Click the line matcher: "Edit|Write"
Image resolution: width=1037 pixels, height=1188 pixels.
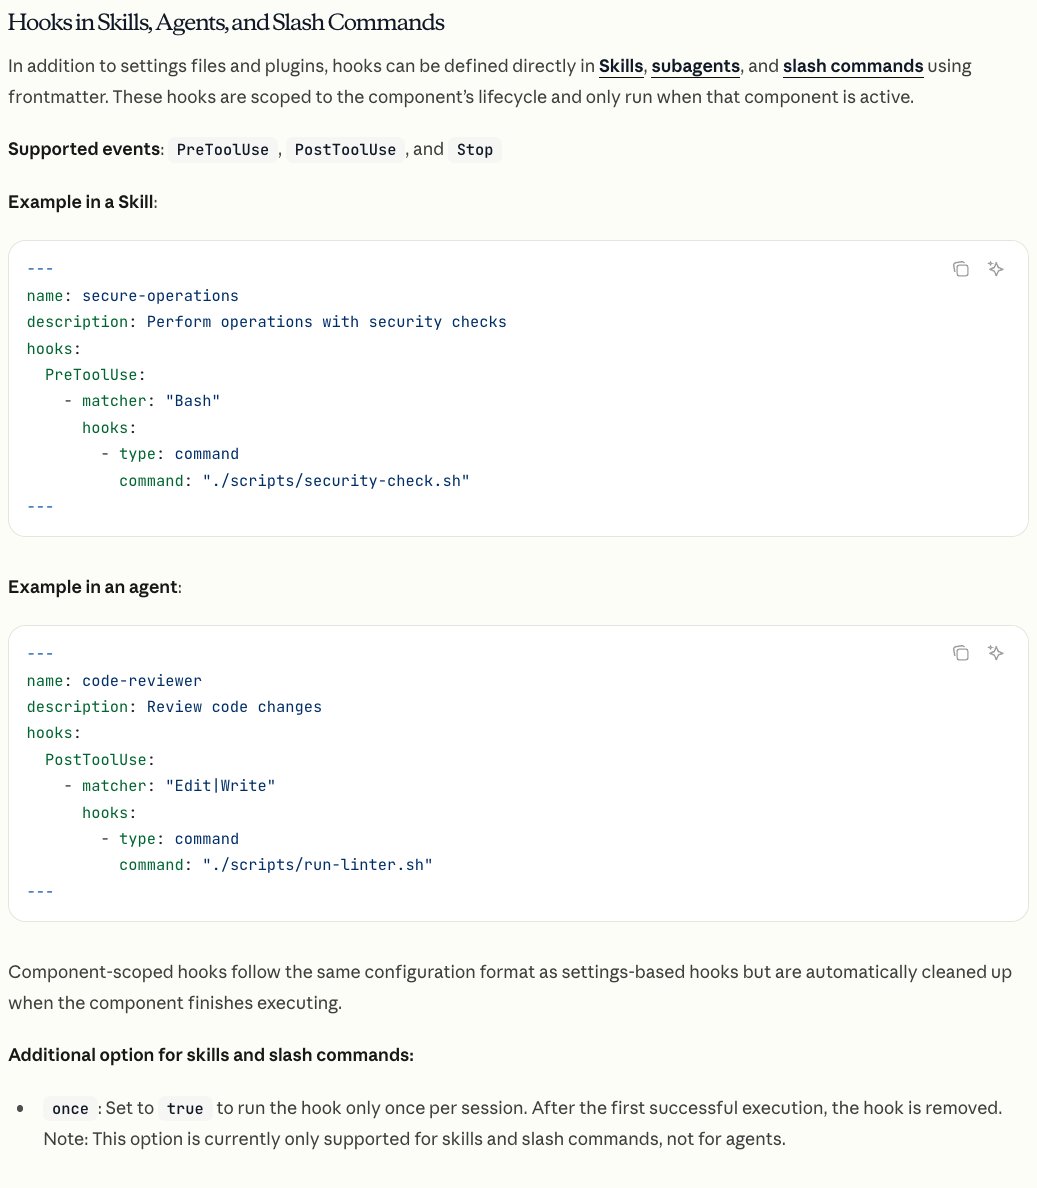(170, 786)
